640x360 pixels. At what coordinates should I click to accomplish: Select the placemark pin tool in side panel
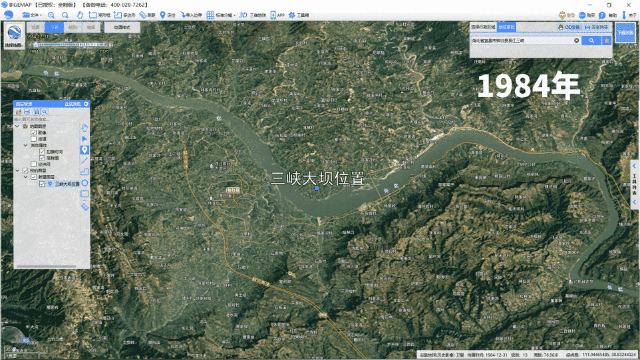[x=84, y=150]
